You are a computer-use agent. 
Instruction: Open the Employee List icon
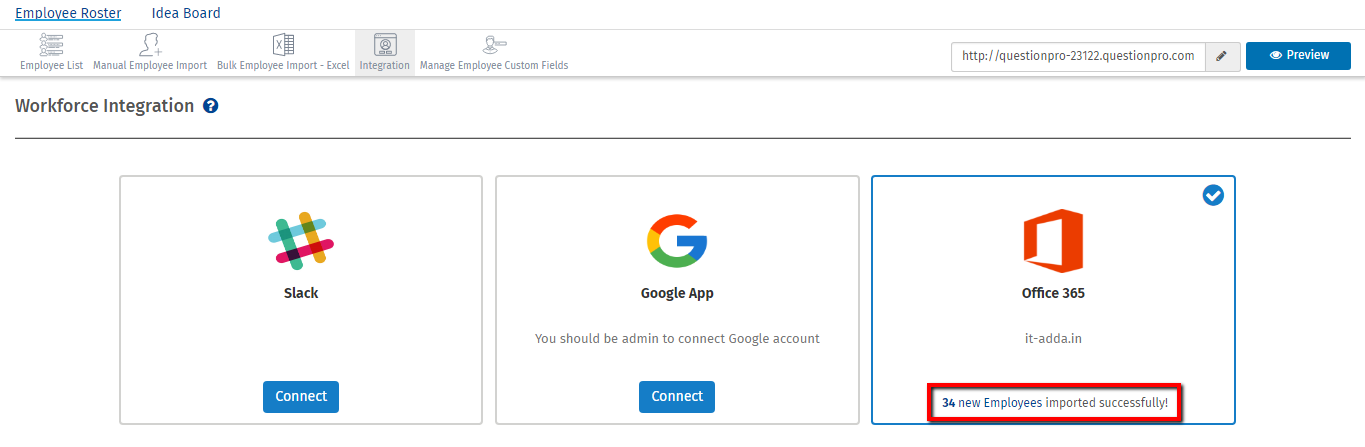[51, 45]
